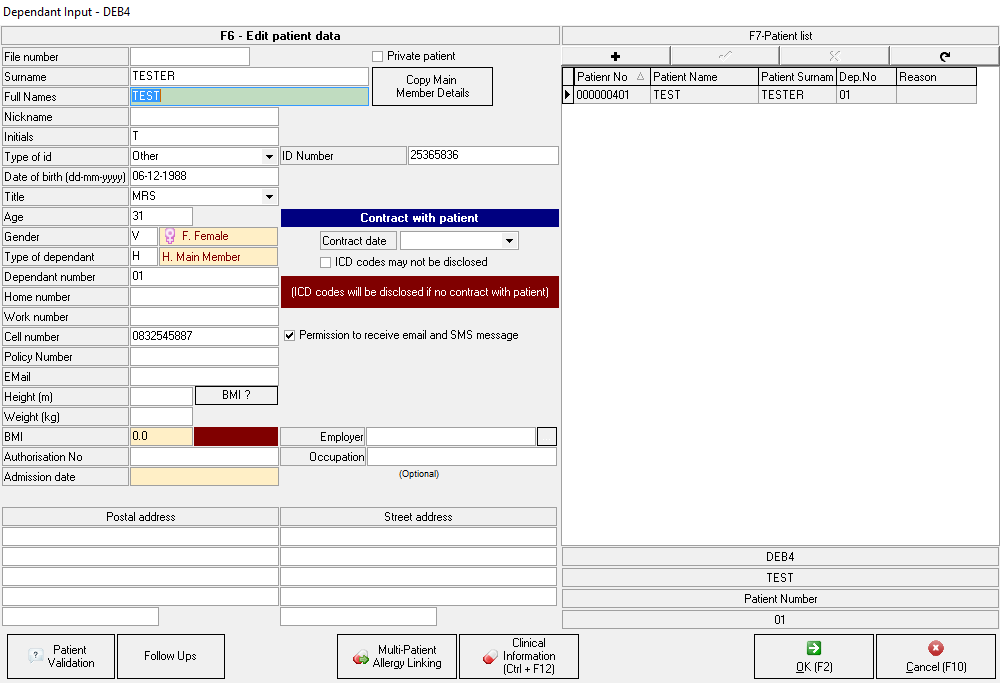Screen dimensions: 1000x683
Task: Select the F6 - Edit patient data header
Action: [280, 36]
